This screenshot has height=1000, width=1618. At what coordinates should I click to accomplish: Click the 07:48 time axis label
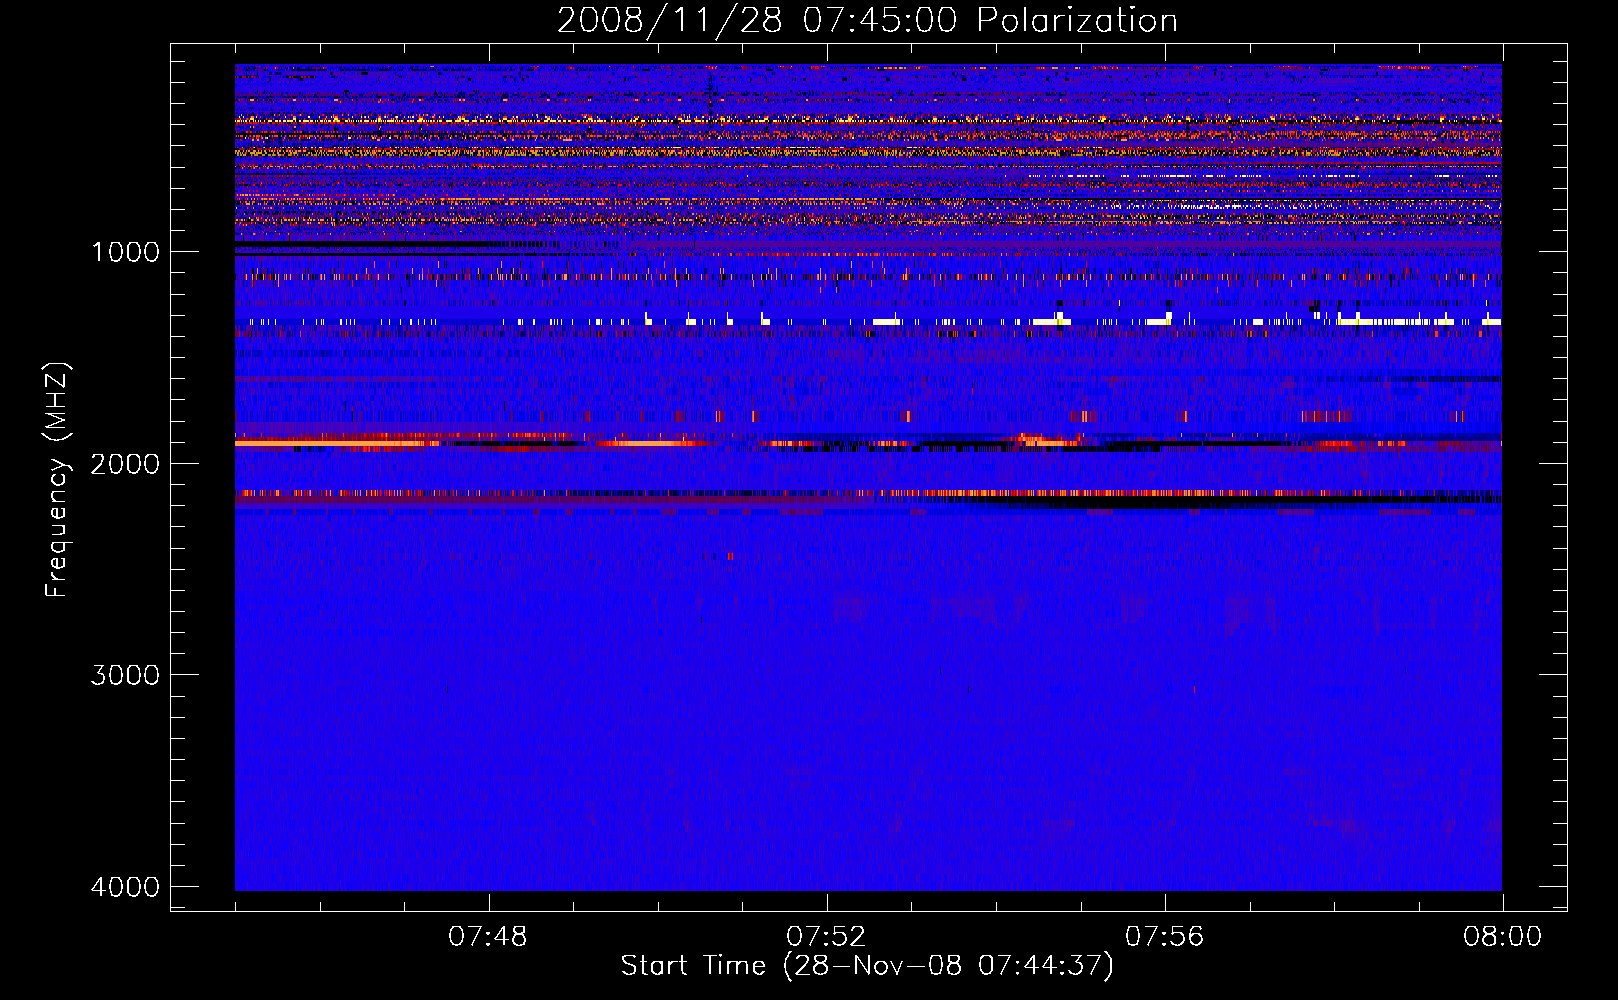488,937
